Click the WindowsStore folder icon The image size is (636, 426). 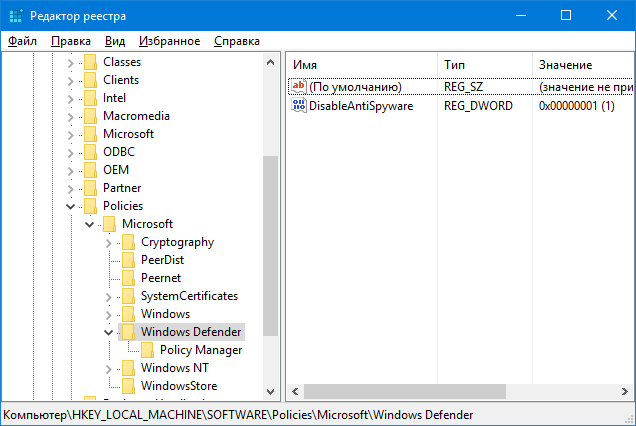129,386
